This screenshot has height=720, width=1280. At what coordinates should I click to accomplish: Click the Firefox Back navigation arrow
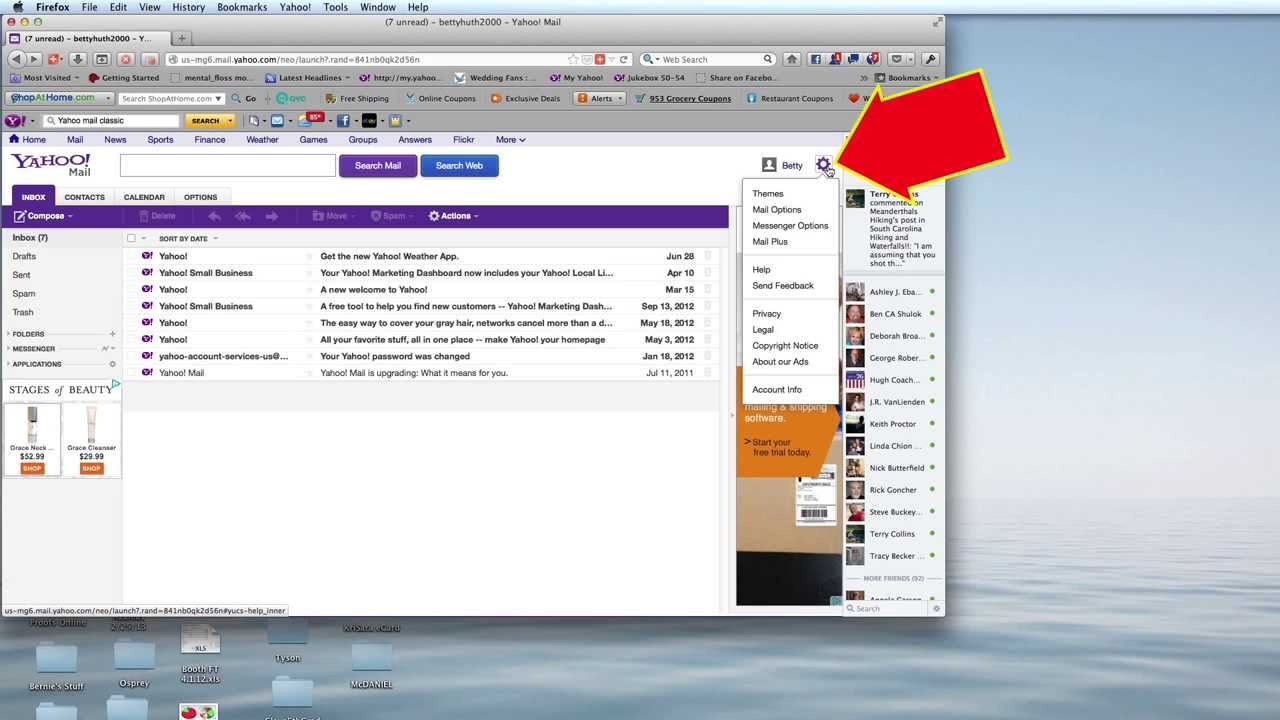click(14, 59)
